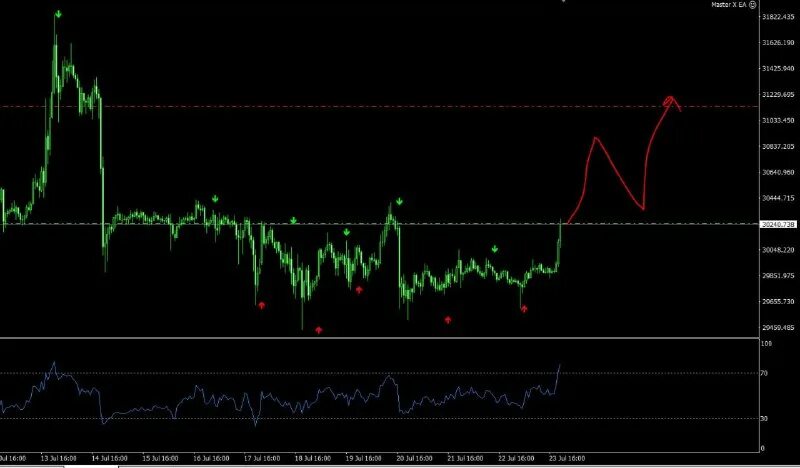The width and height of the screenshot is (800, 468).
Task: Click the 17 Jul 16:00 time axis label
Action: (x=262, y=458)
